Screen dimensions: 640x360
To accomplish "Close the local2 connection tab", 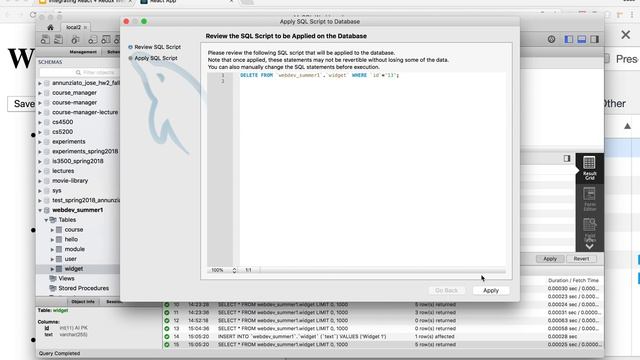I will point(85,27).
